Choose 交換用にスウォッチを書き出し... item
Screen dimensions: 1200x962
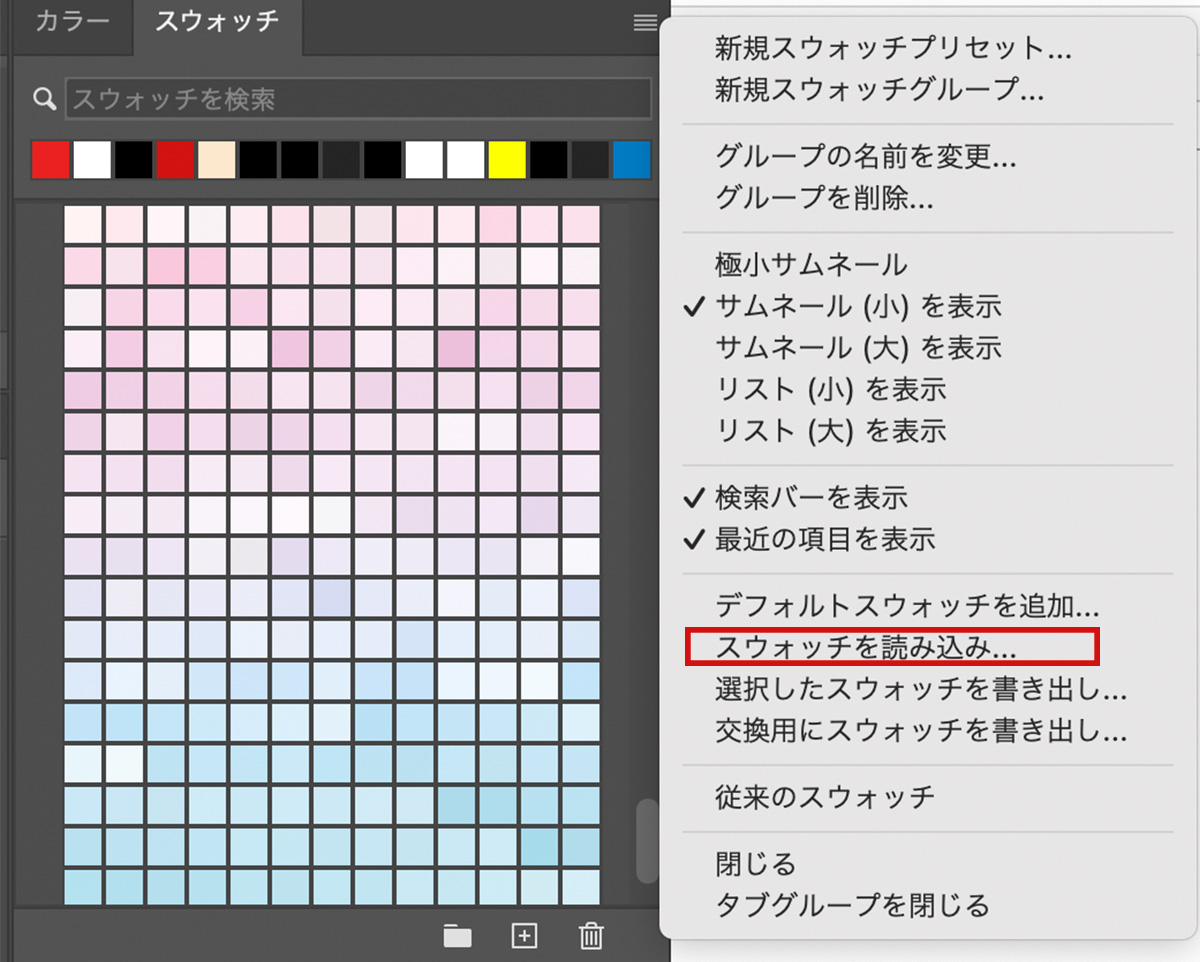[x=920, y=731]
